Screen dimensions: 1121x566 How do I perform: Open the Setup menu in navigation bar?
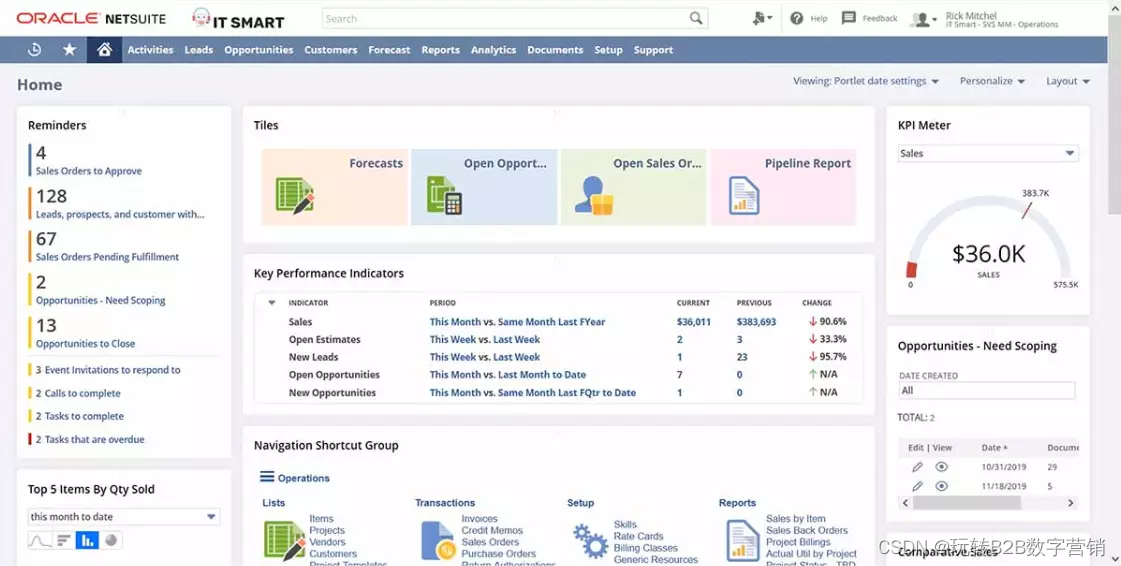[x=608, y=50]
